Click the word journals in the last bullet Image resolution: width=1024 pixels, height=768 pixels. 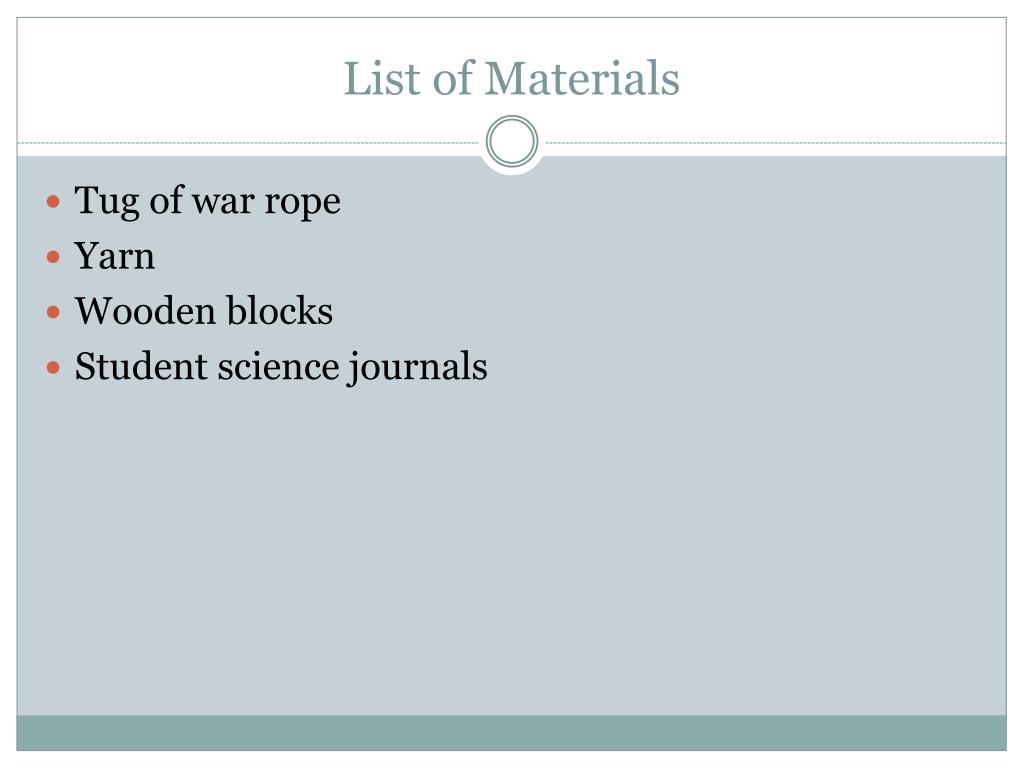coord(418,368)
